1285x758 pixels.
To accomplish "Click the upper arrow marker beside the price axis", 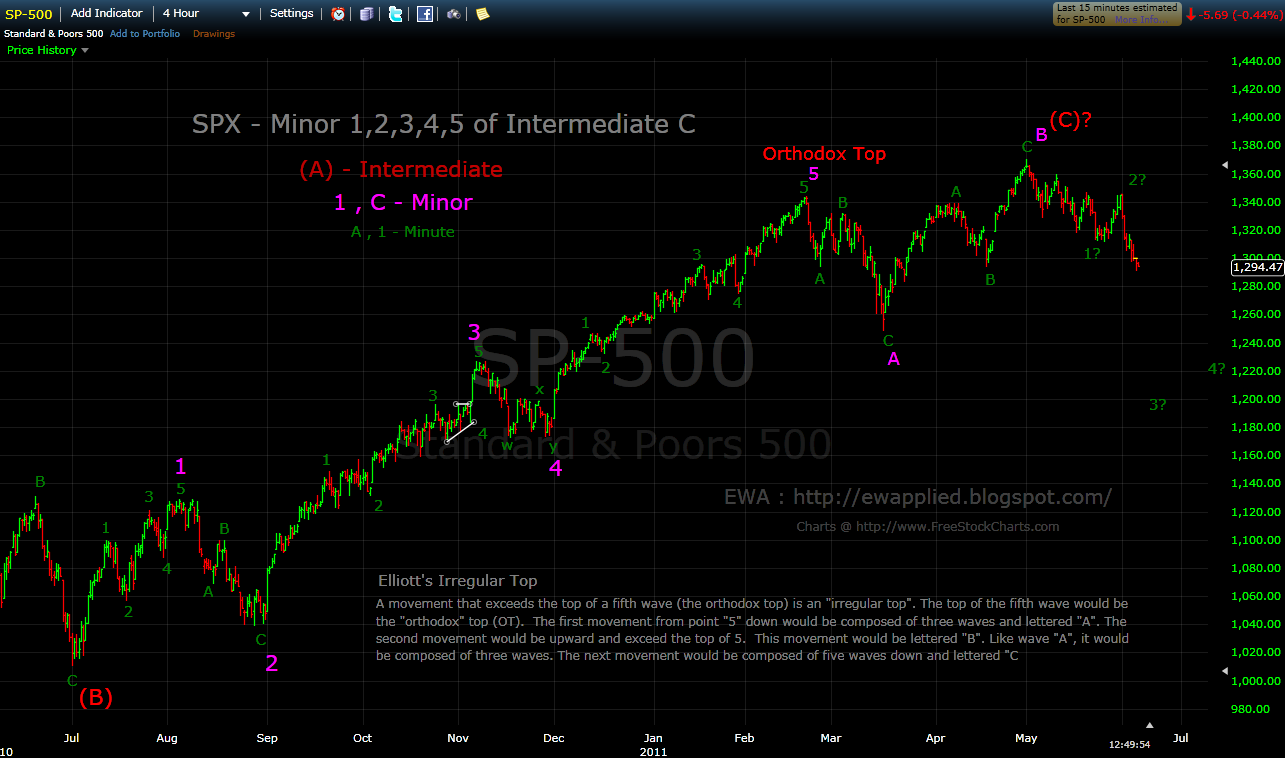I will pos(1224,165).
